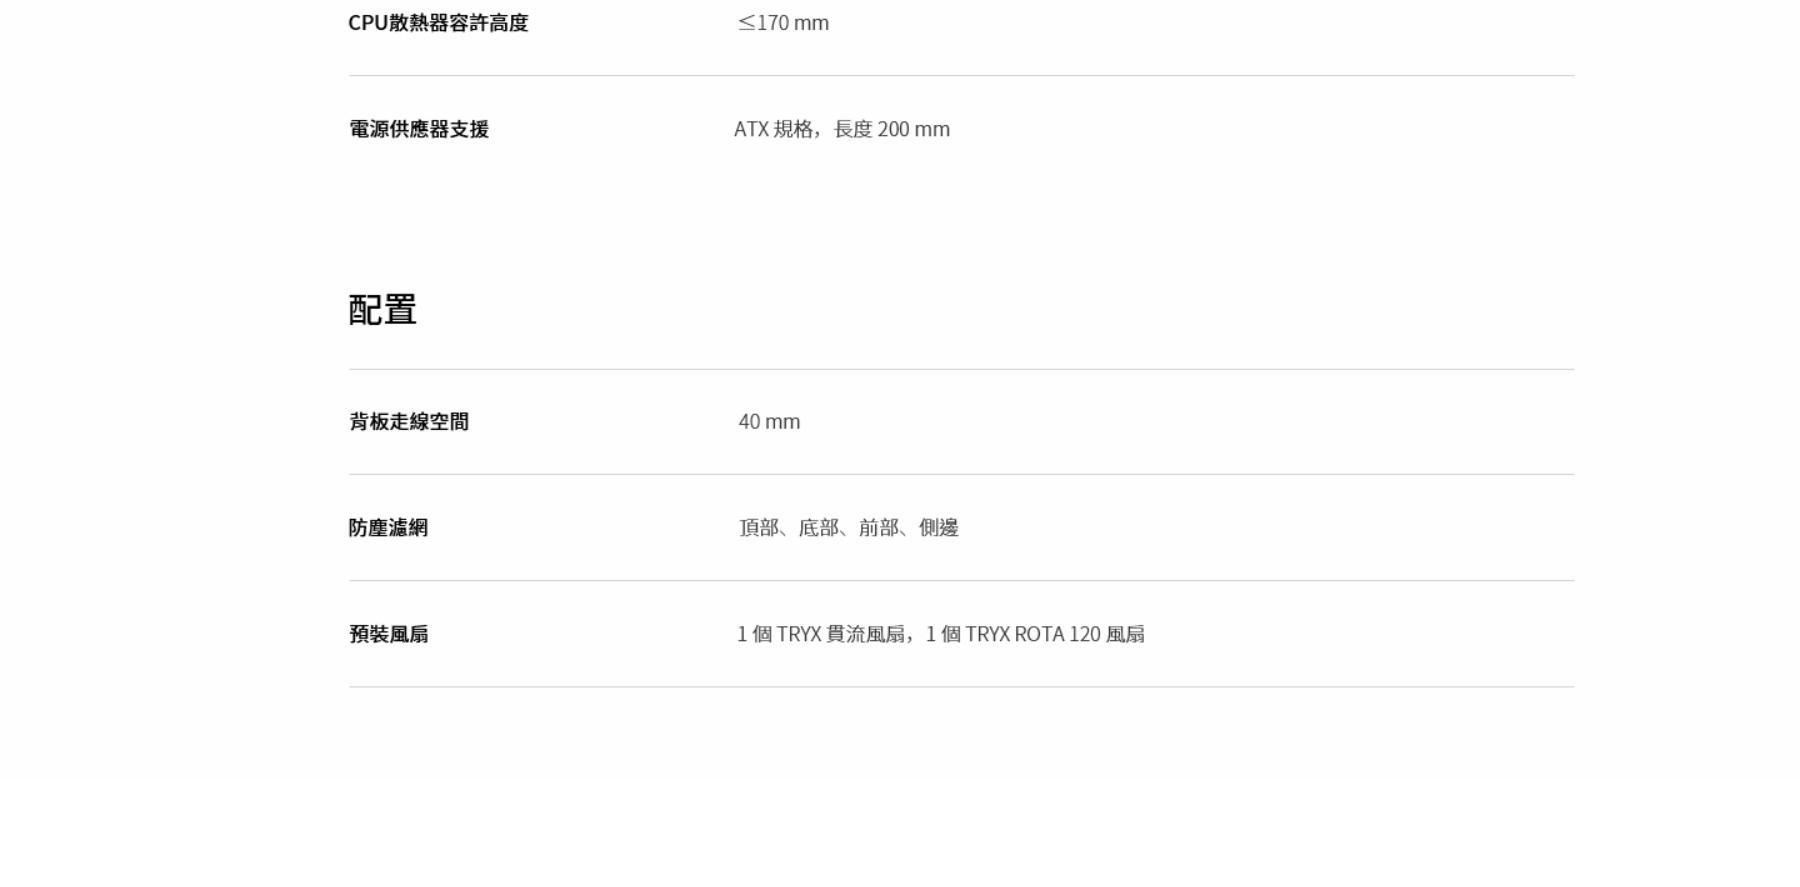Click the 電源供應器支援 row label
This screenshot has width=1800, height=887.
point(418,129)
